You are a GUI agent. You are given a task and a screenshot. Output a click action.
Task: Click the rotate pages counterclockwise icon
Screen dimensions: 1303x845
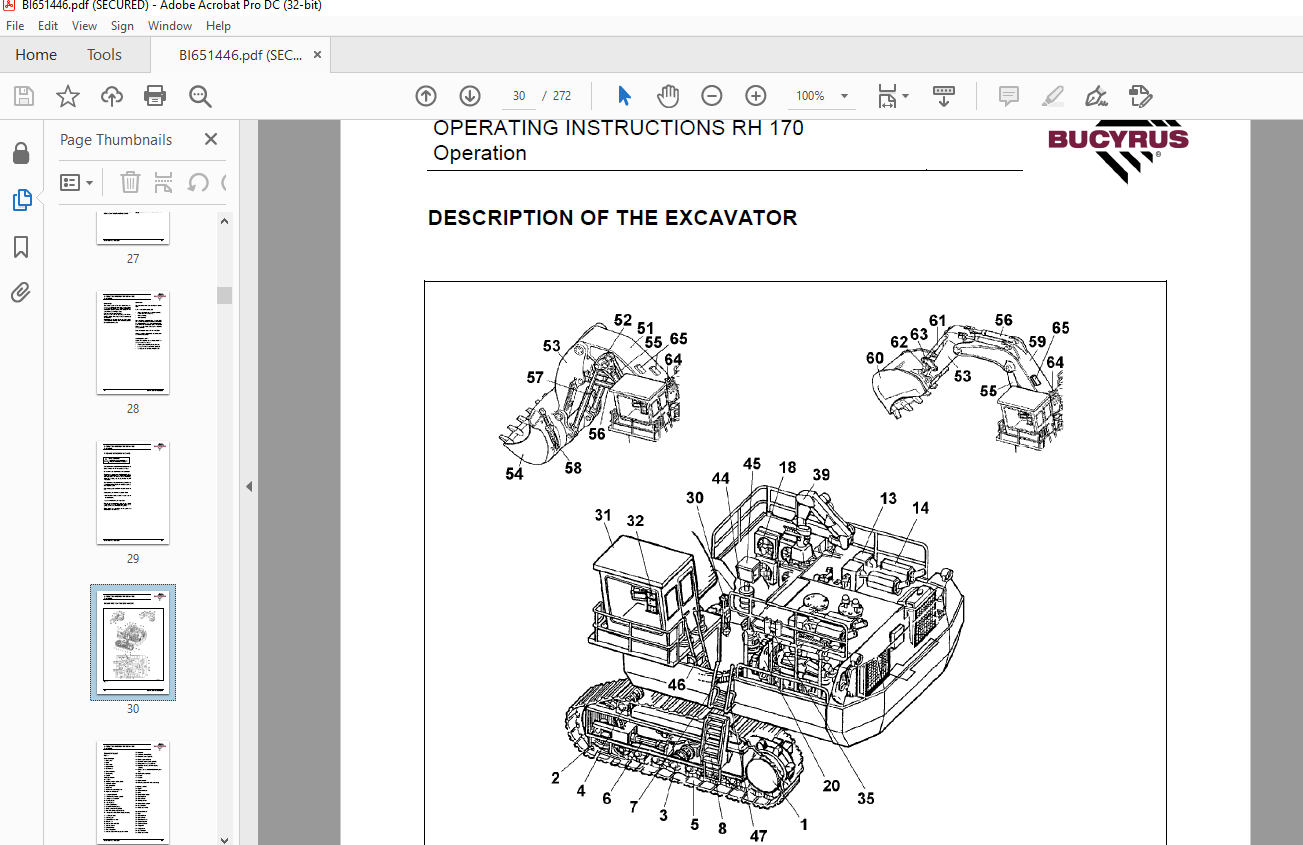(198, 183)
